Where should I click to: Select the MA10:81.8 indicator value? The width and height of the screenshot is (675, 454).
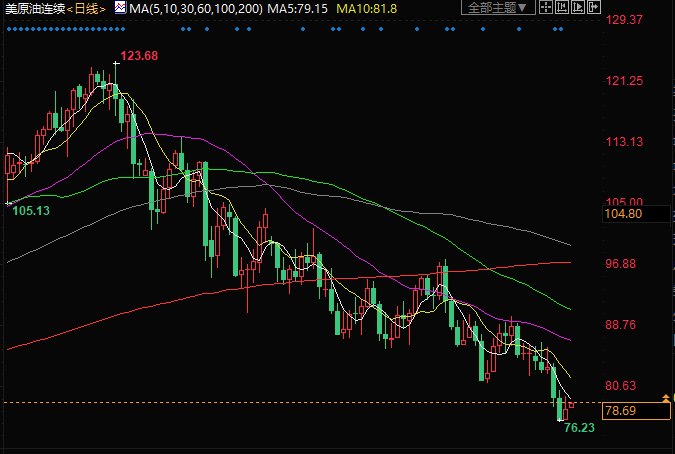(x=367, y=8)
